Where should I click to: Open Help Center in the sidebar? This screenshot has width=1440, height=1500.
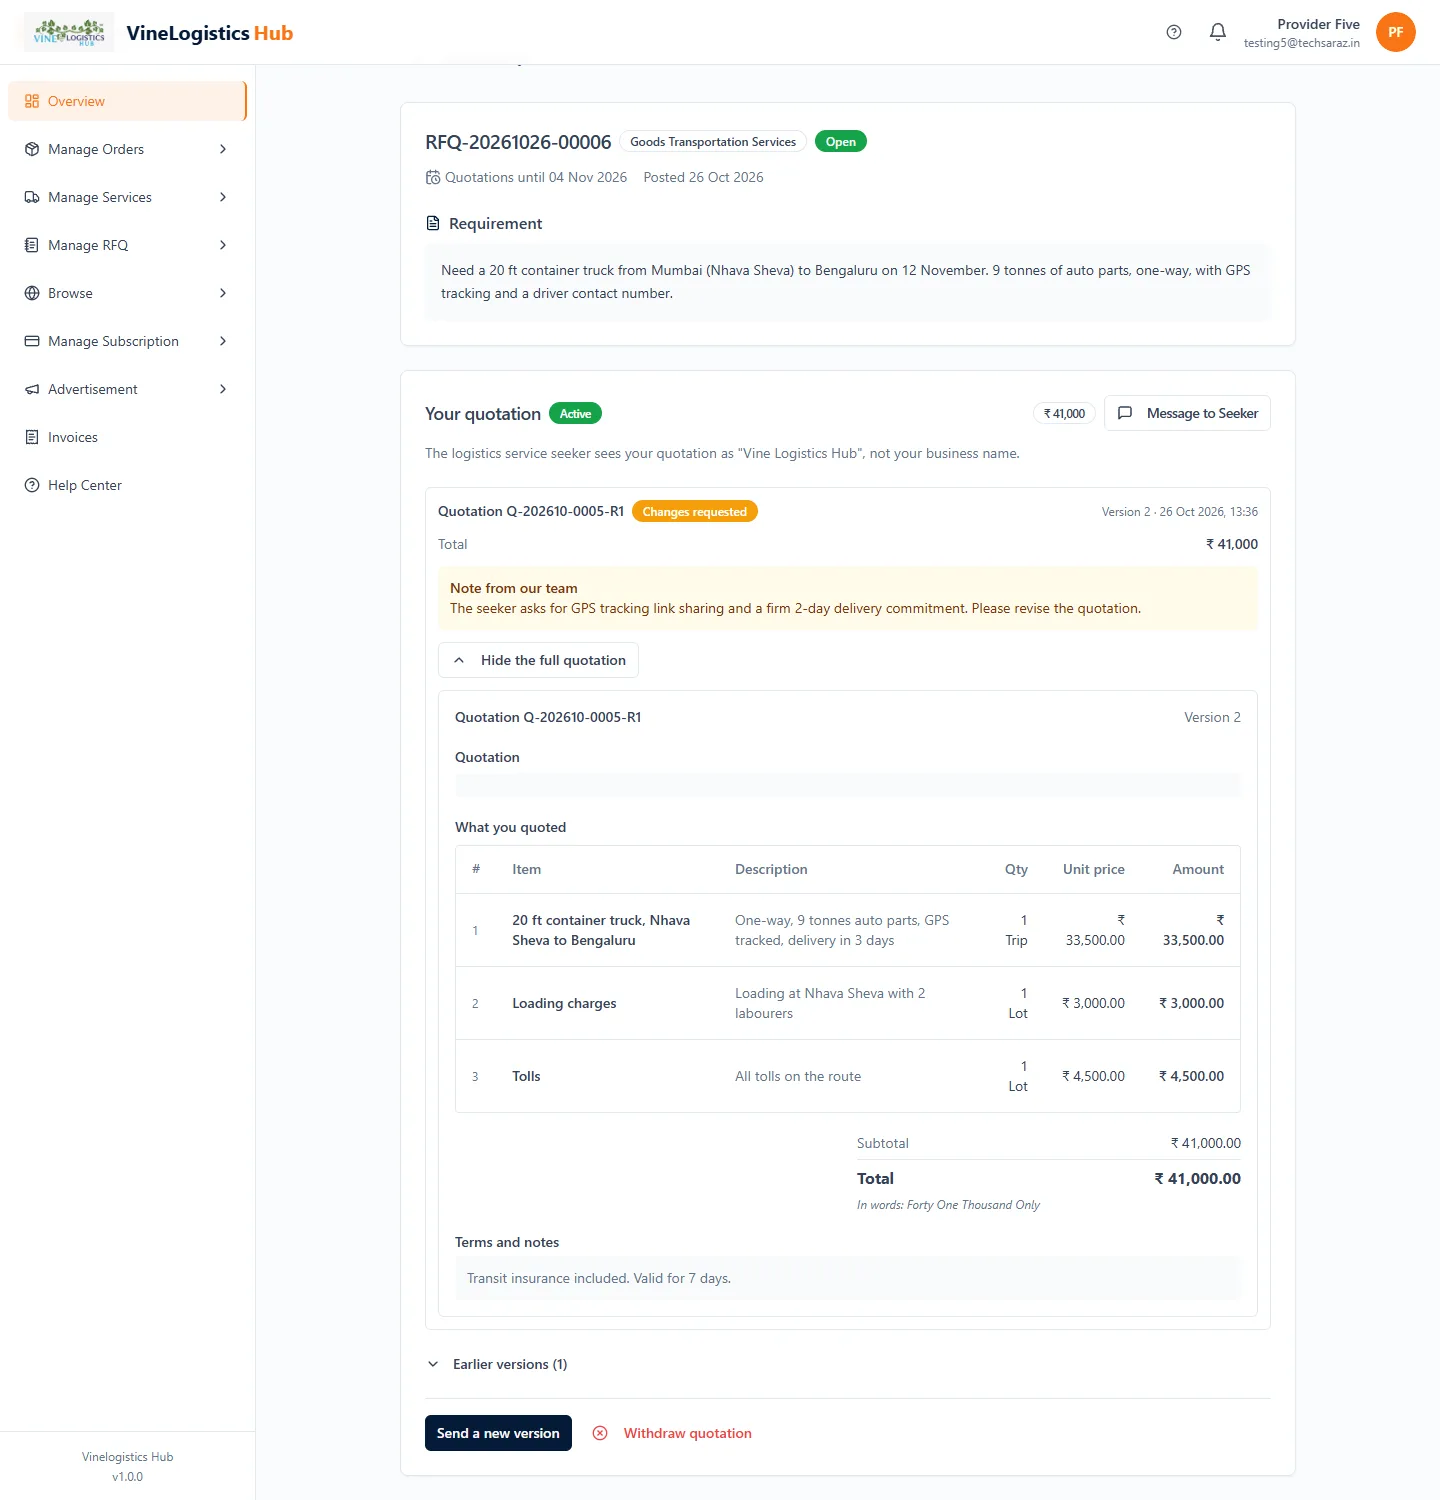point(127,485)
